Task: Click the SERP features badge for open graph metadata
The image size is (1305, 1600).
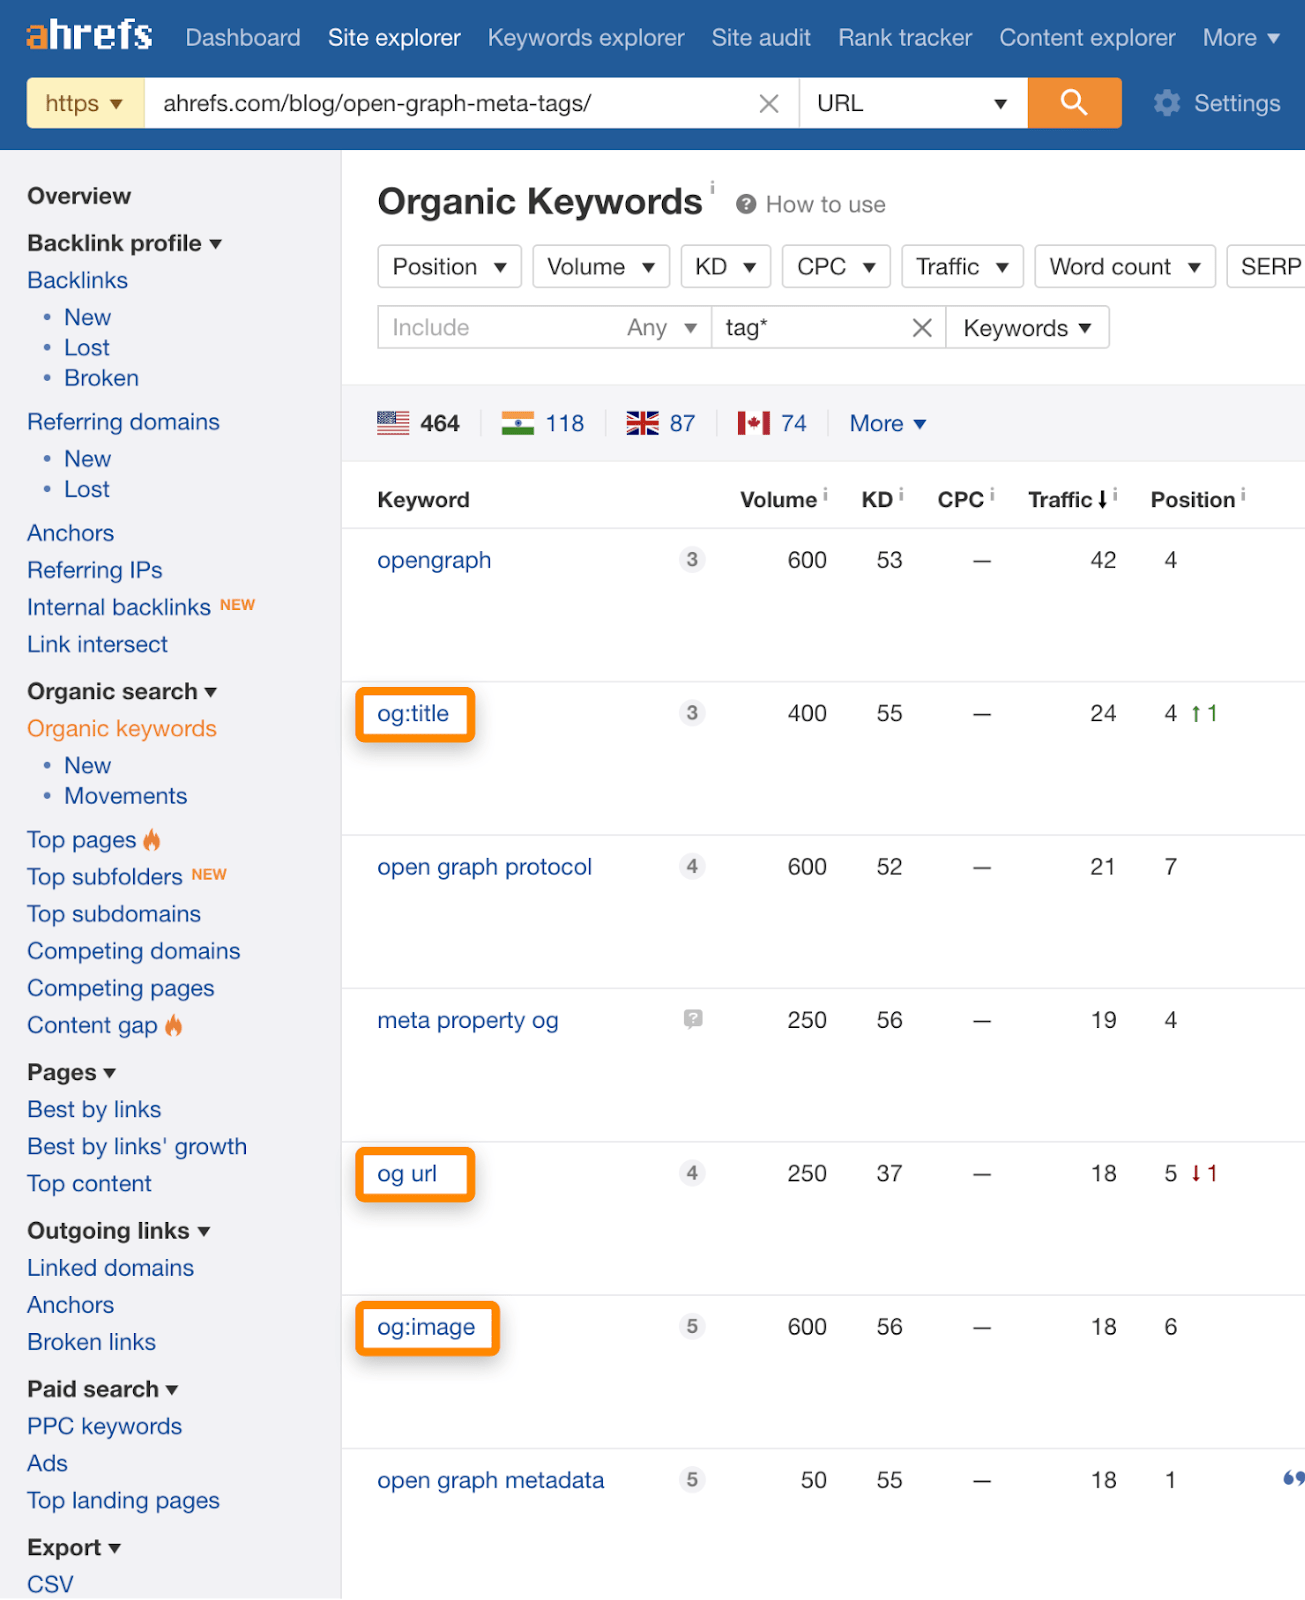Action: (x=692, y=1479)
